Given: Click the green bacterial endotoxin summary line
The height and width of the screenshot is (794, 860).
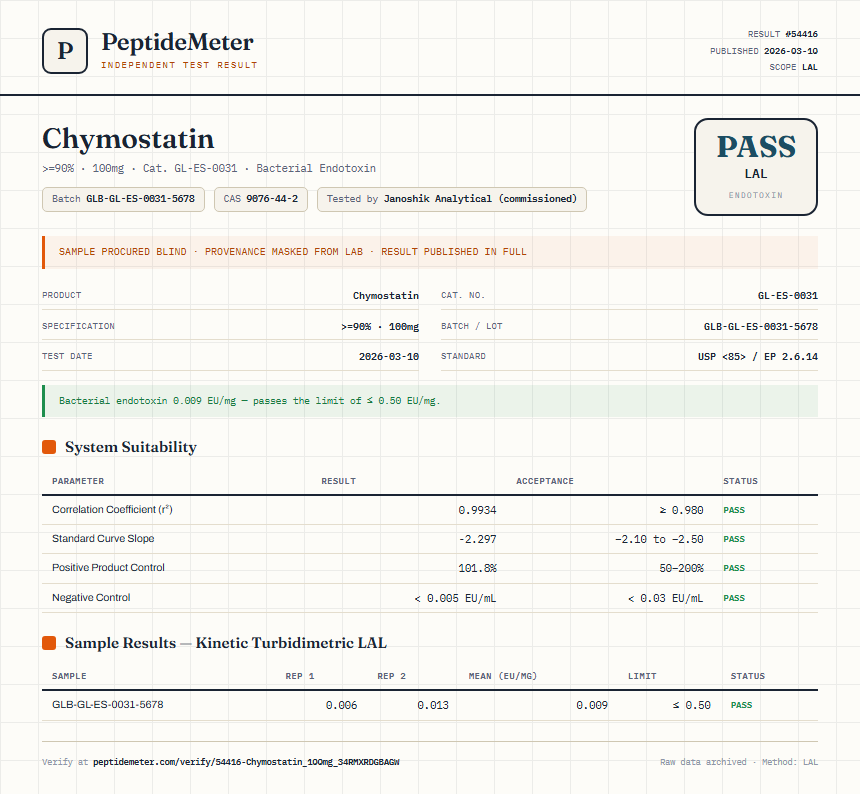Looking at the screenshot, I should pyautogui.click(x=430, y=401).
